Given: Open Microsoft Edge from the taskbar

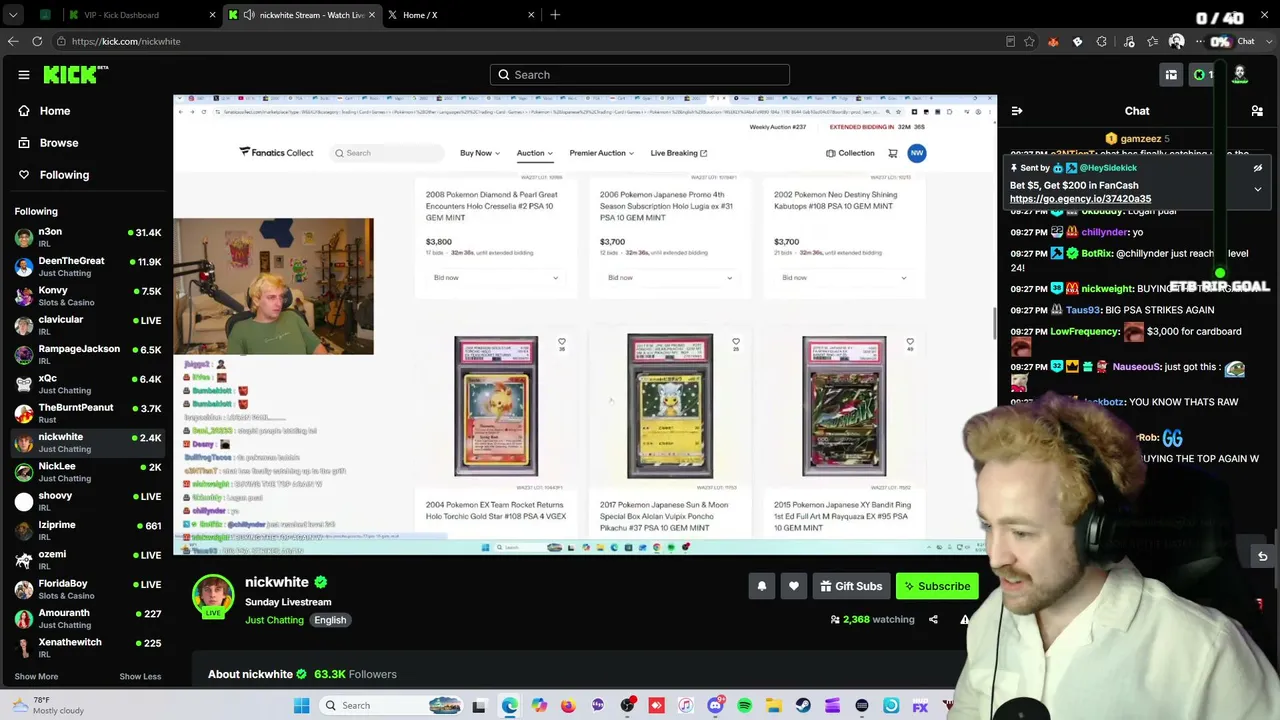Looking at the screenshot, I should tap(510, 706).
